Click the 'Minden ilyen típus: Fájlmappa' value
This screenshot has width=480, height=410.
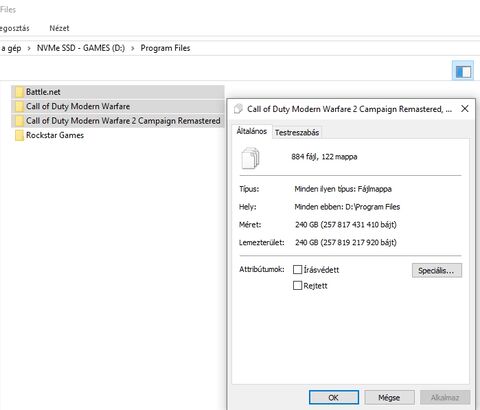pos(343,189)
